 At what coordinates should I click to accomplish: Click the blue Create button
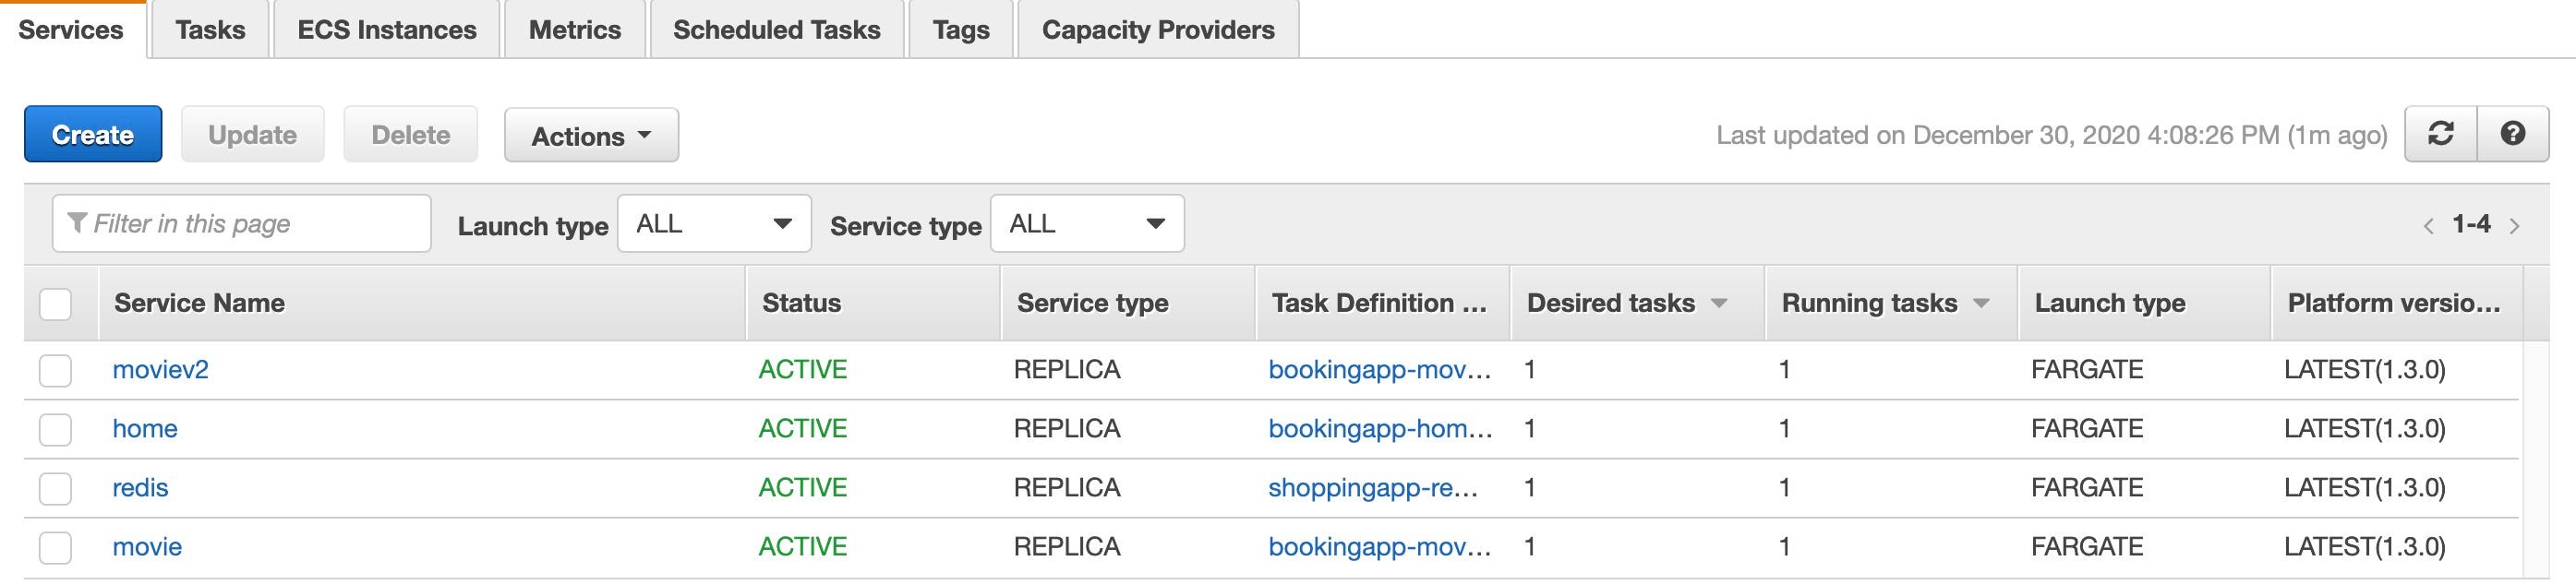(x=93, y=134)
